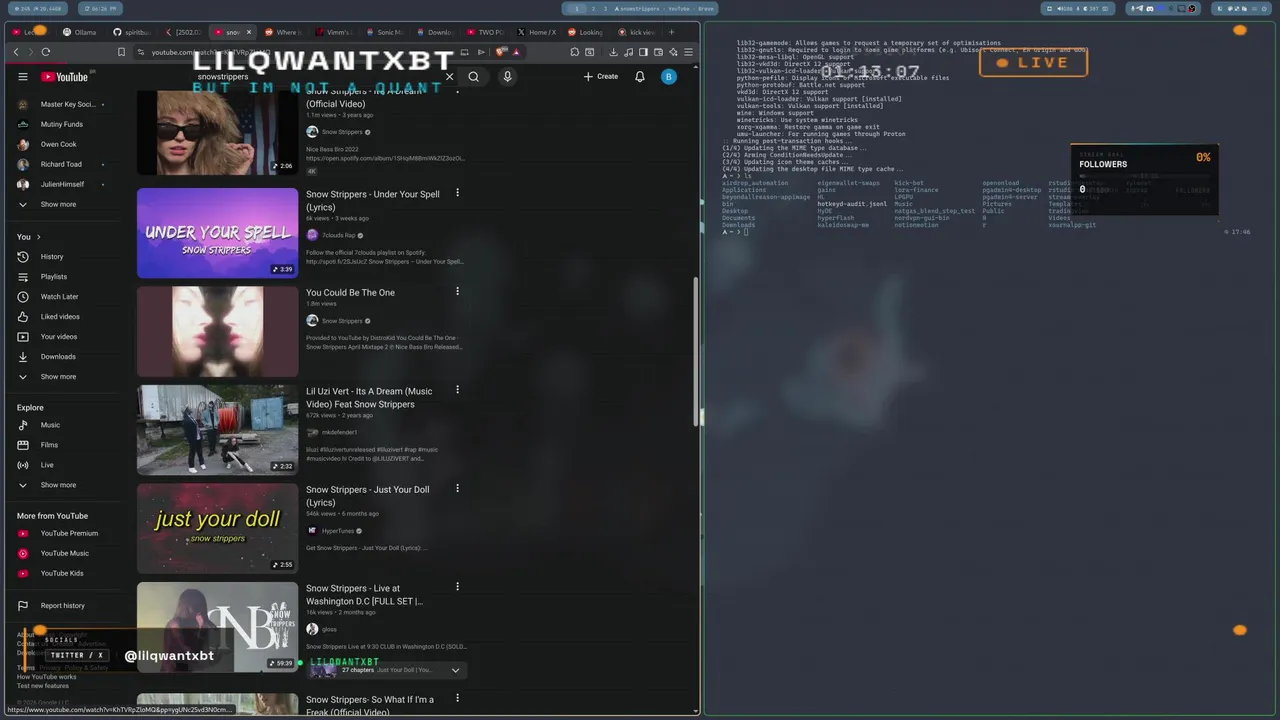Open browser downloads arrow icon
This screenshot has height=720, width=1280.
click(x=613, y=52)
